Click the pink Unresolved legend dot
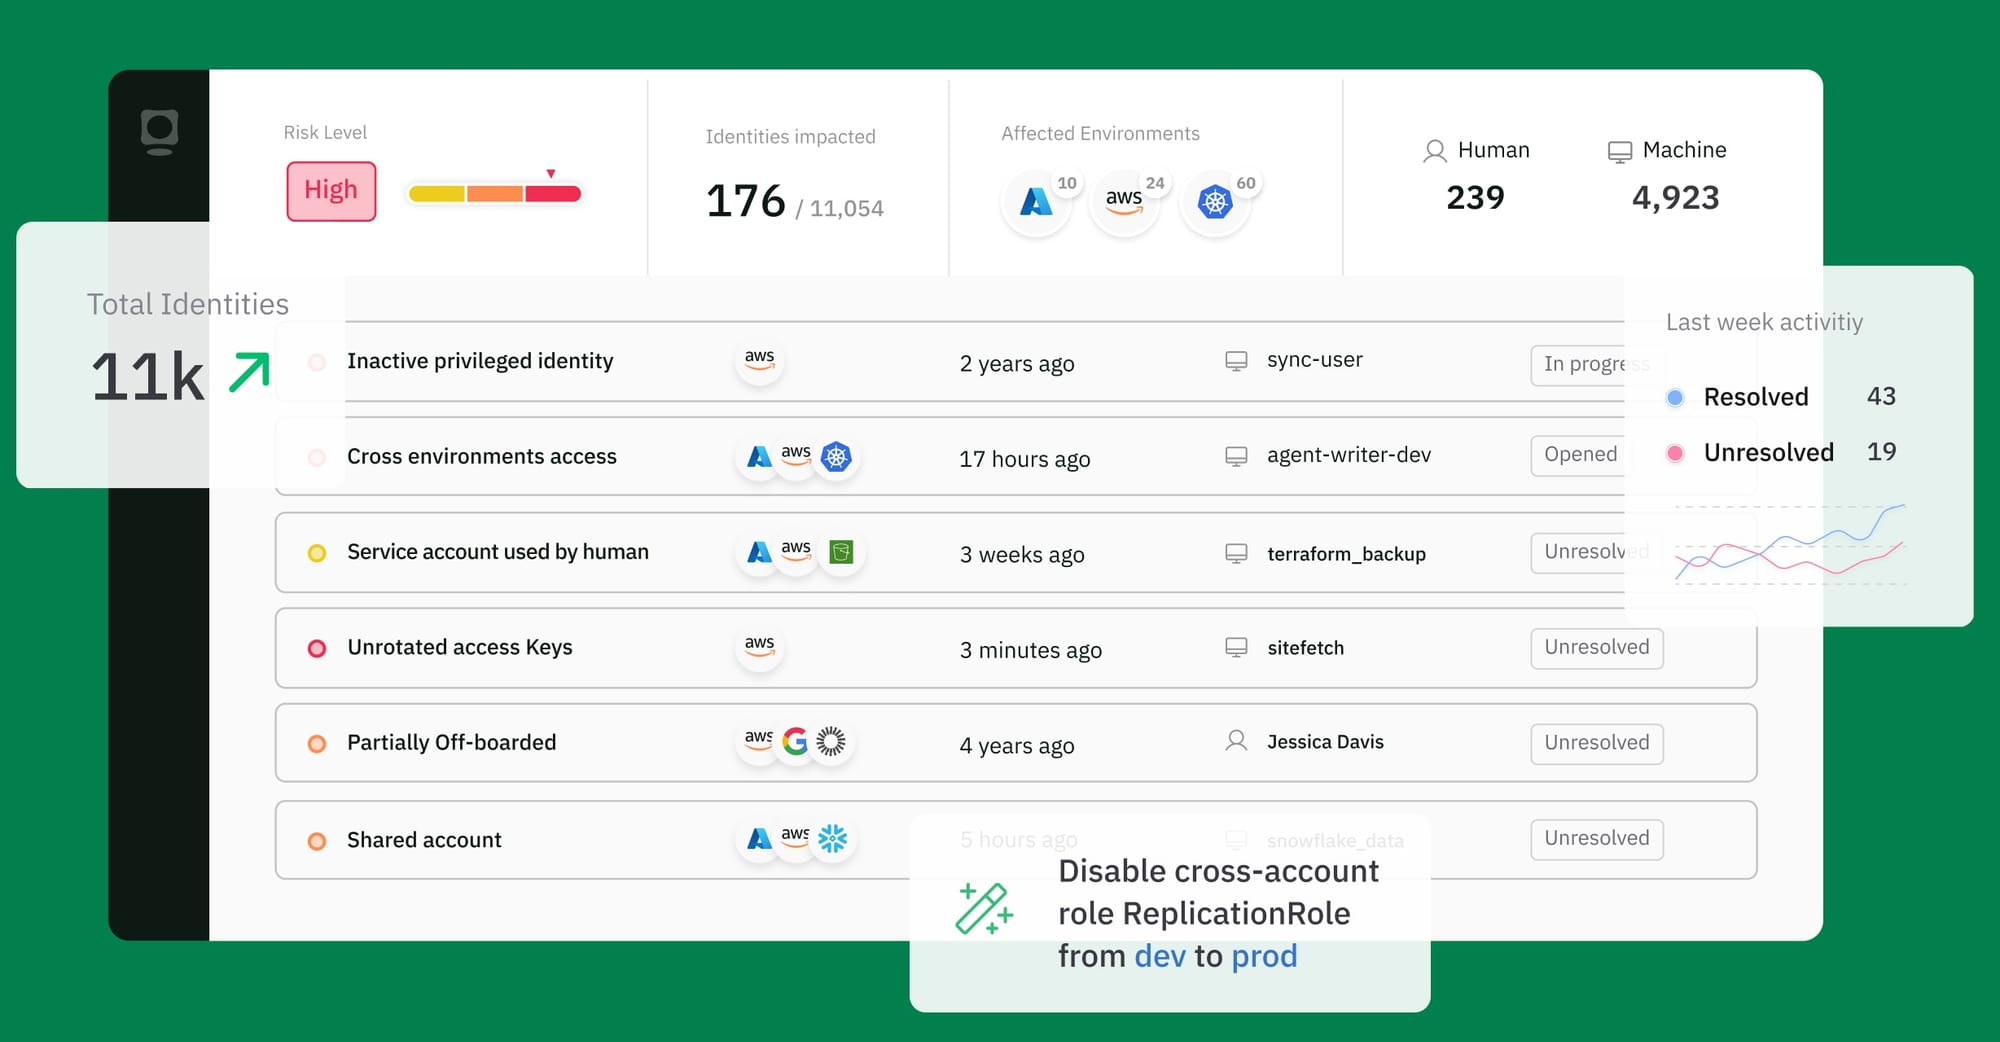Screen dimensions: 2000x1042 1675,454
